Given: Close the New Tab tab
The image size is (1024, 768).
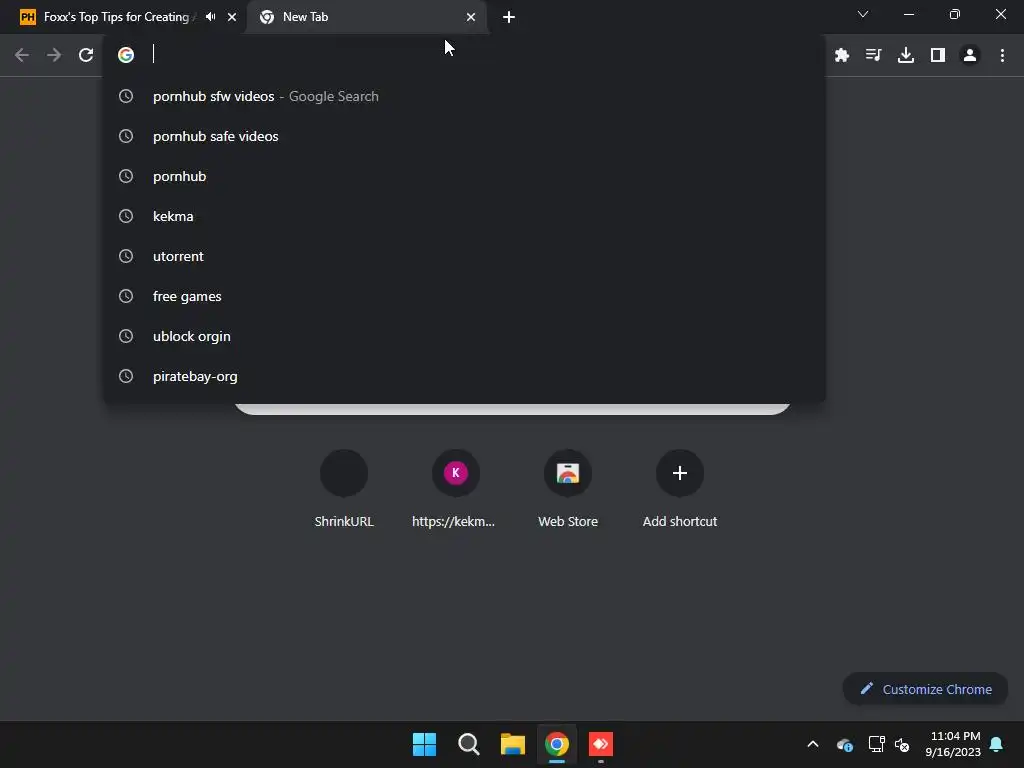Looking at the screenshot, I should [471, 17].
